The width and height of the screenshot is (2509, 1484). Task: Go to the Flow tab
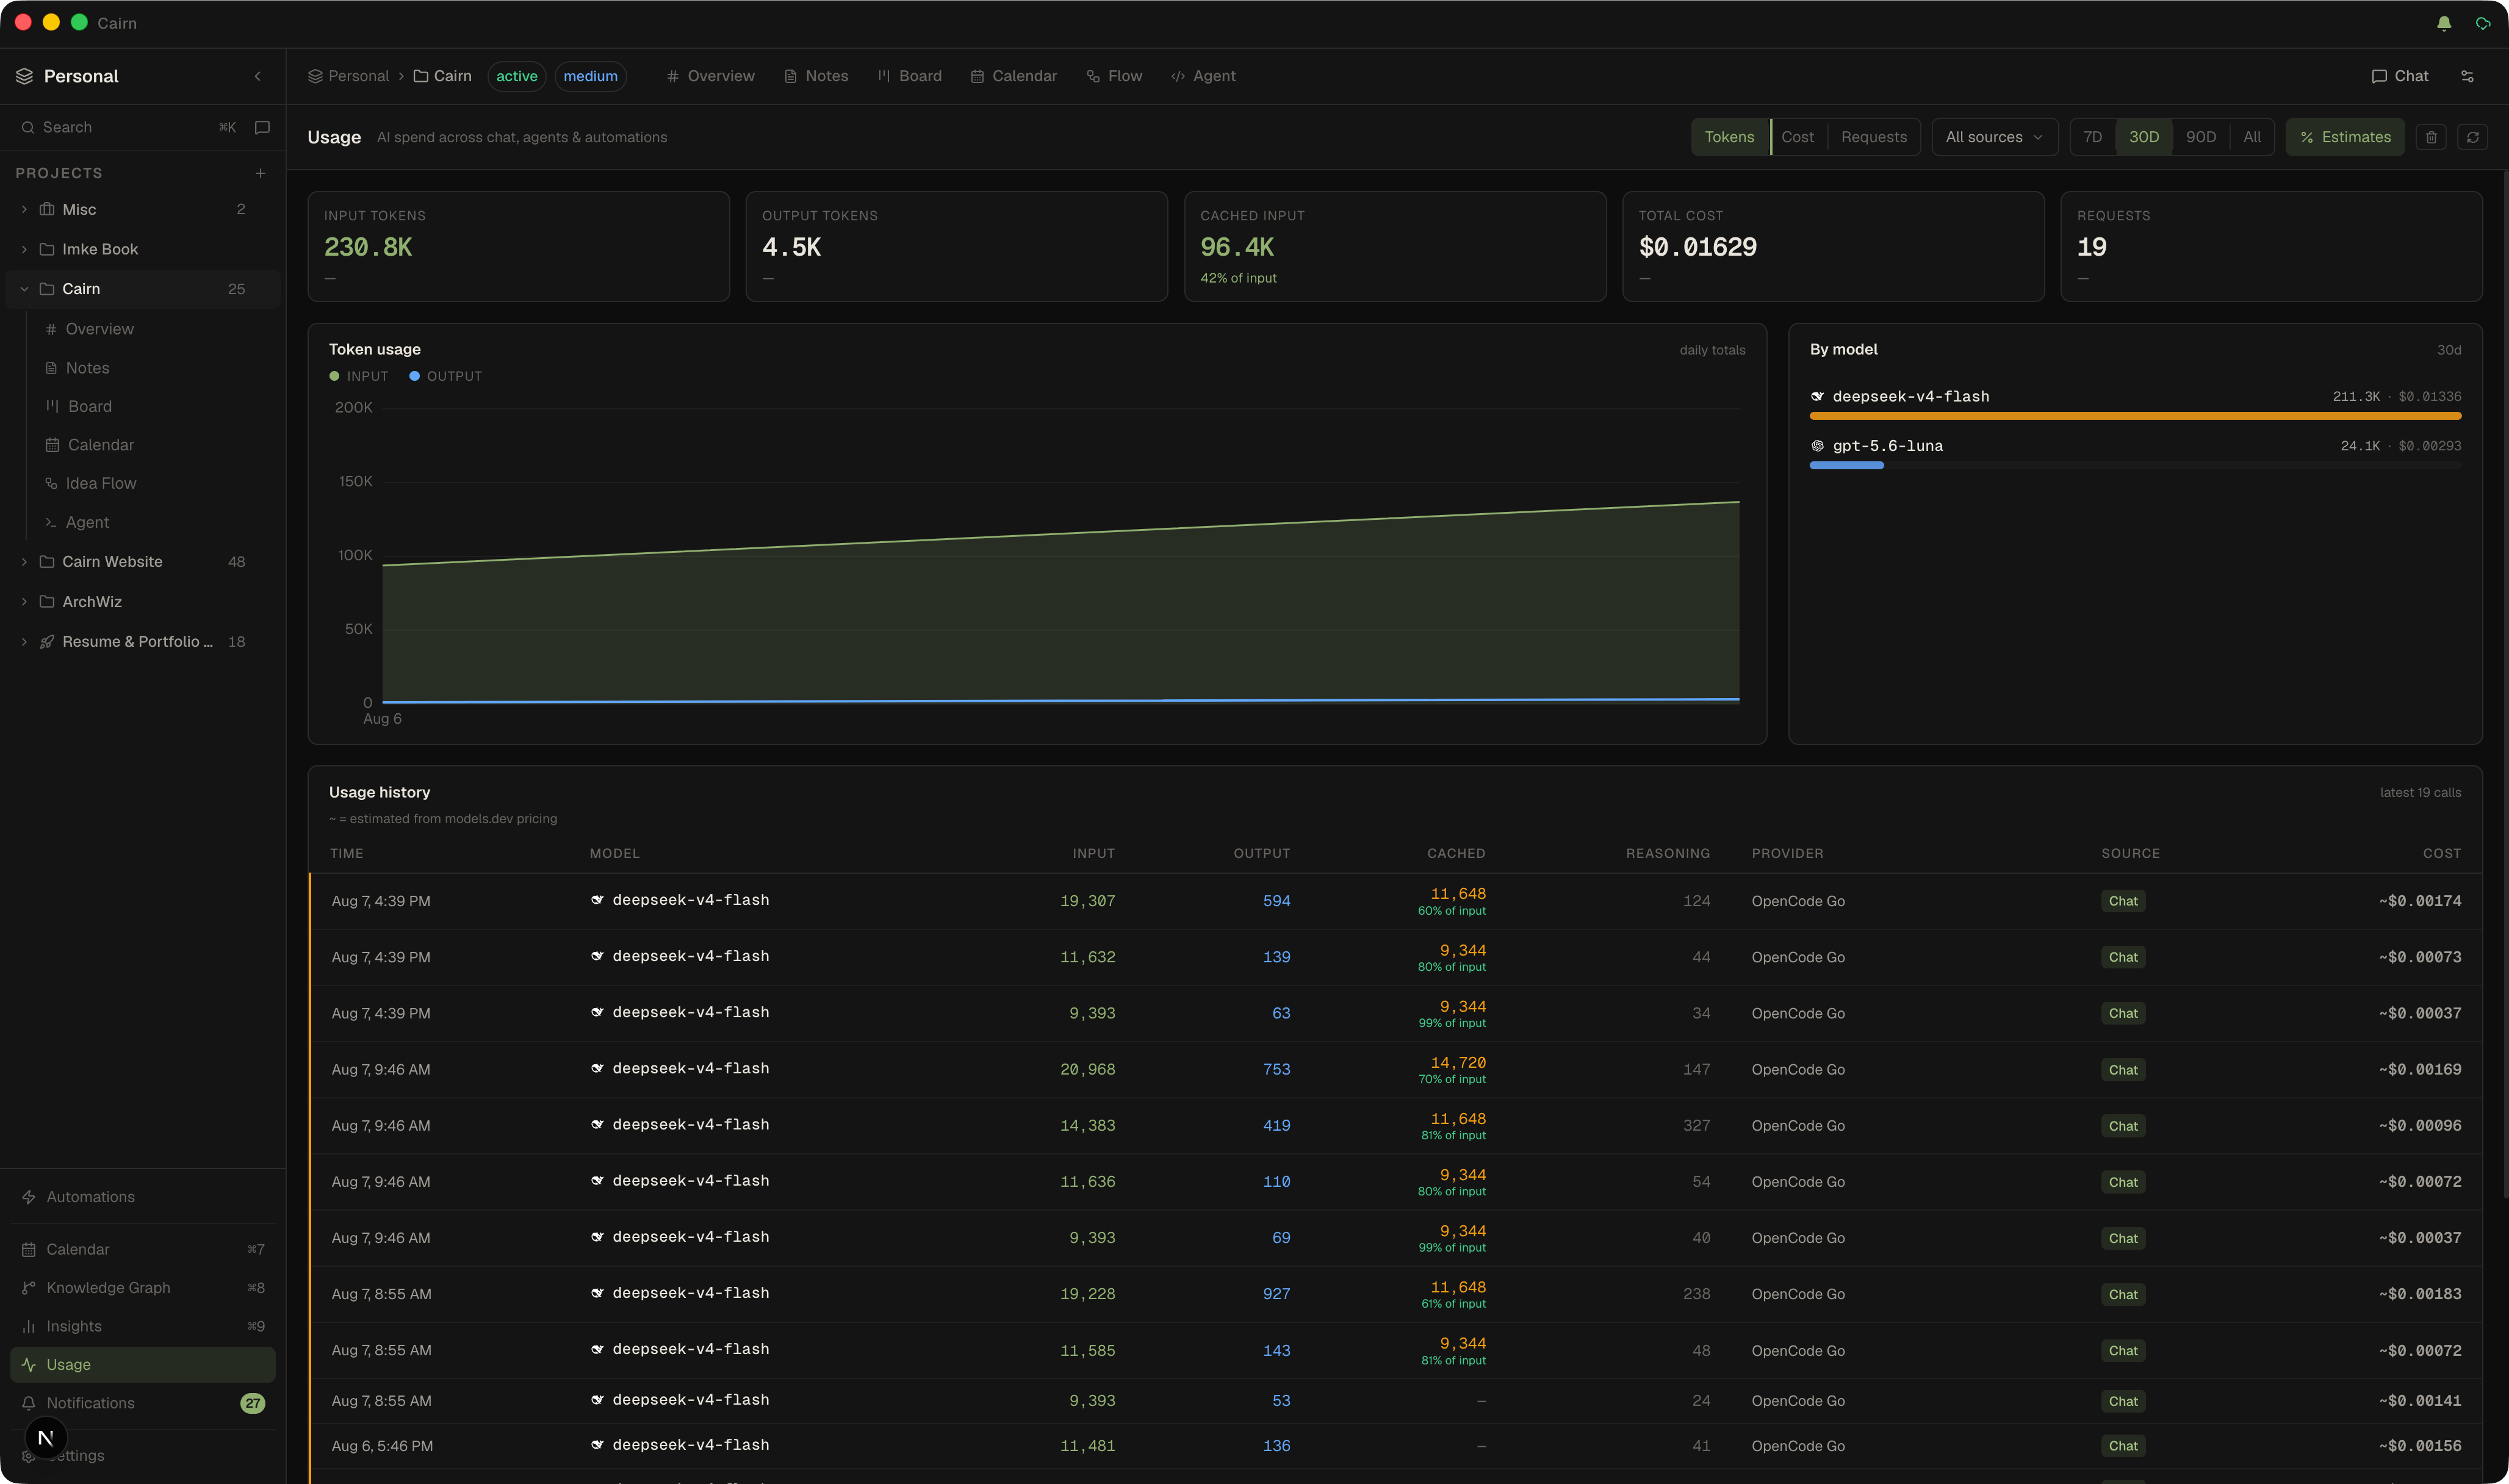coord(1114,76)
